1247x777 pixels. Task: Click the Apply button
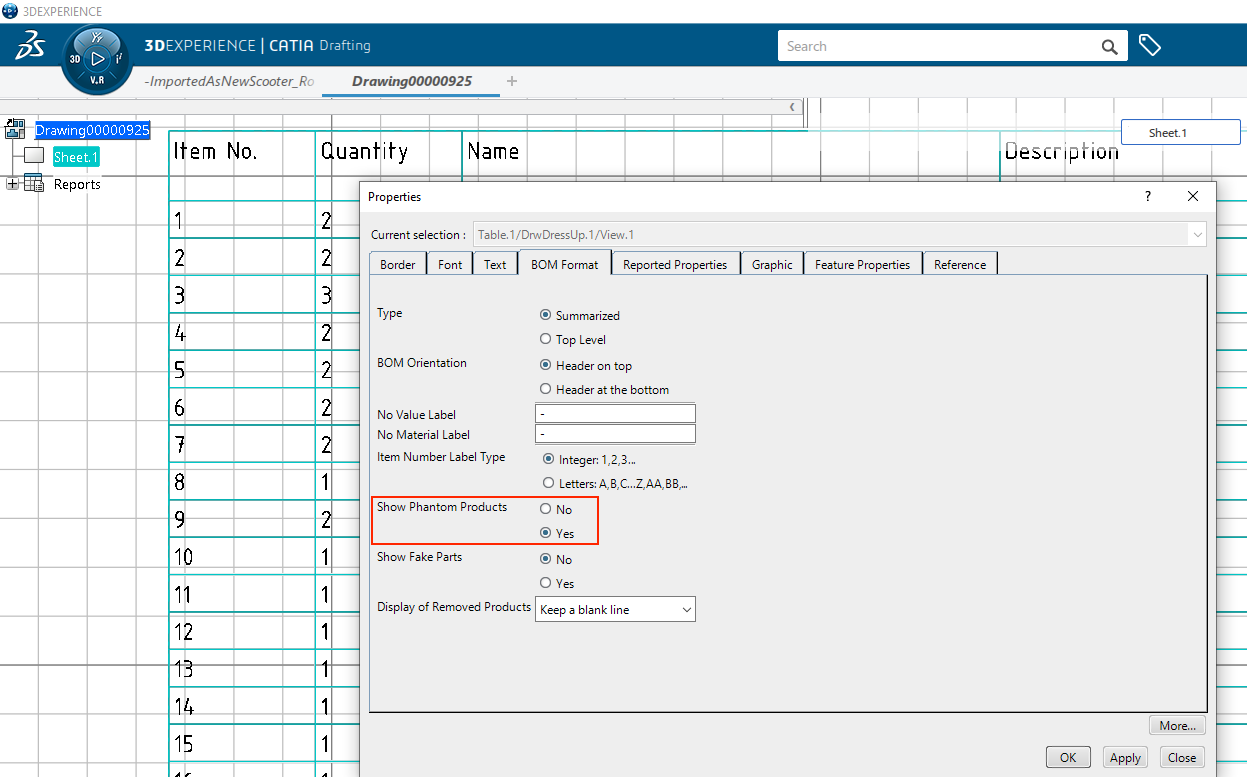[x=1125, y=758]
